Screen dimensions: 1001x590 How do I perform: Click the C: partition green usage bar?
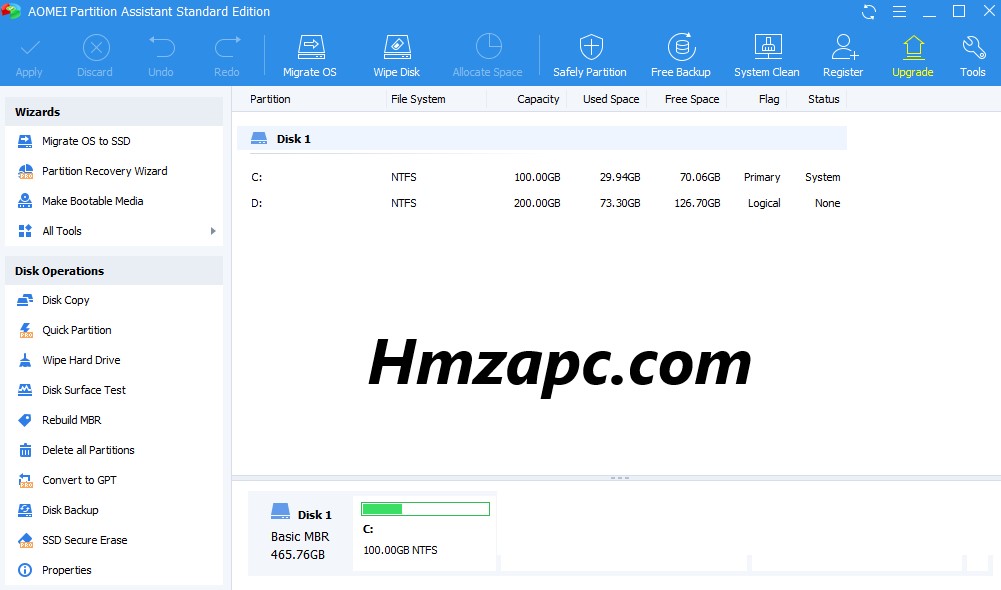pyautogui.click(x=425, y=509)
